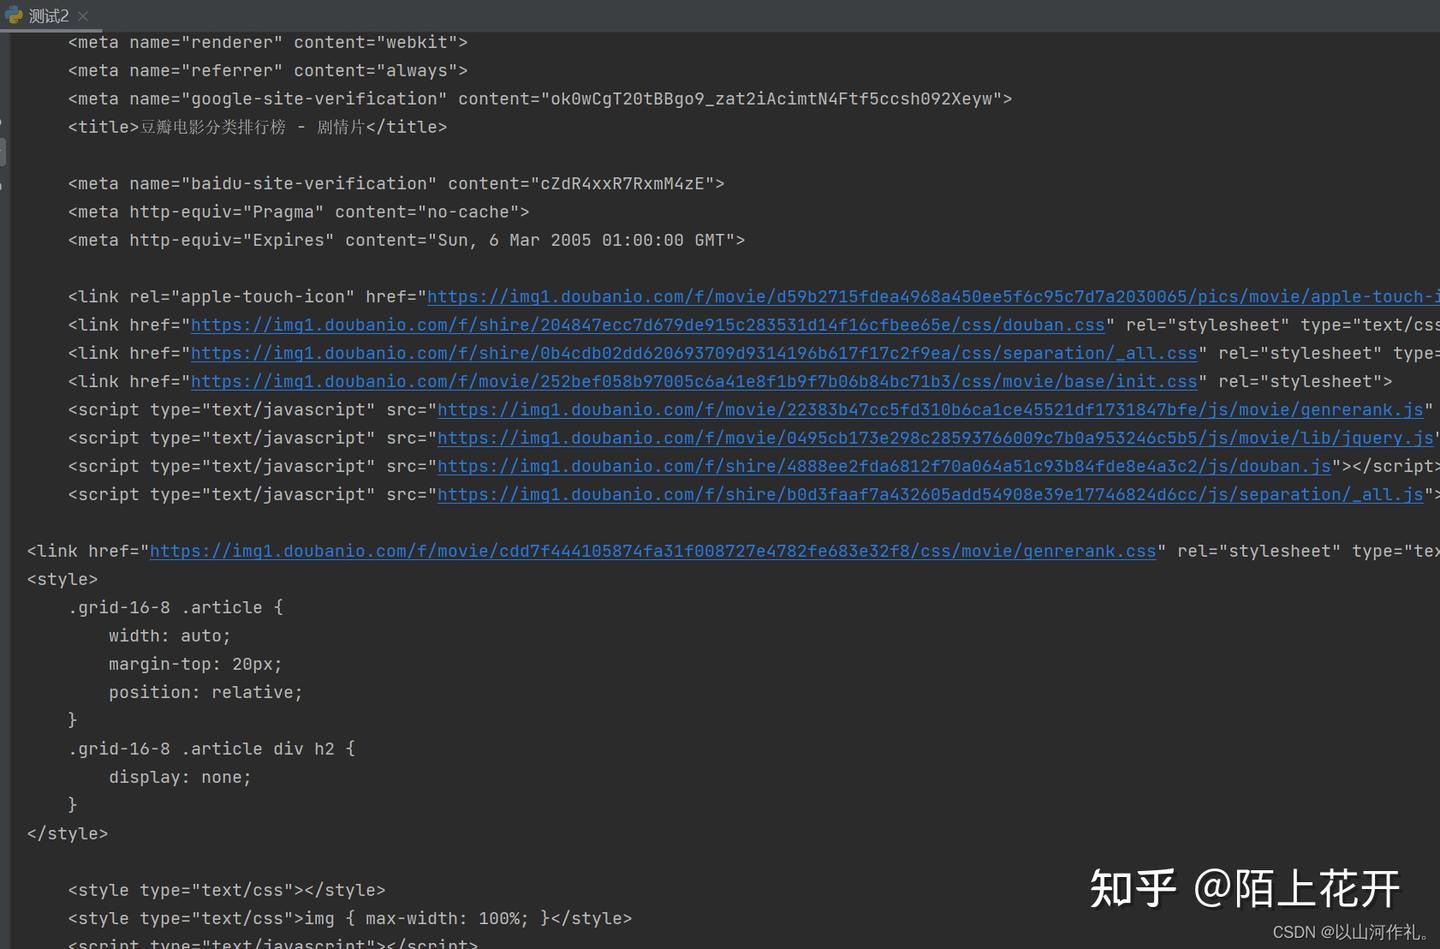The height and width of the screenshot is (949, 1440).
Task: Close the 测试2 tab
Action: pos(83,16)
